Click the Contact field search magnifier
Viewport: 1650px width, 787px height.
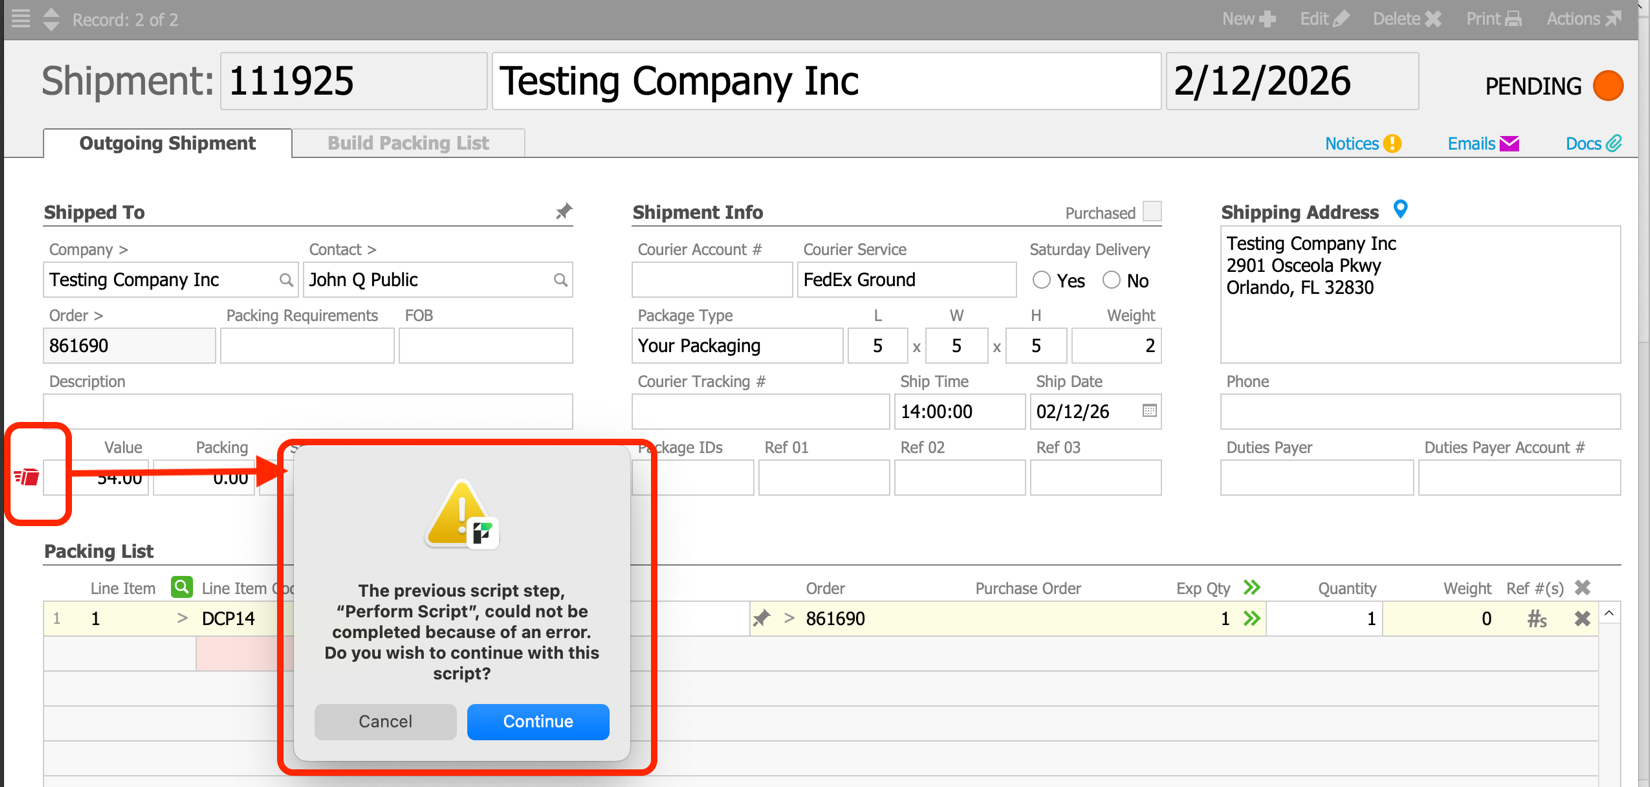click(x=561, y=281)
